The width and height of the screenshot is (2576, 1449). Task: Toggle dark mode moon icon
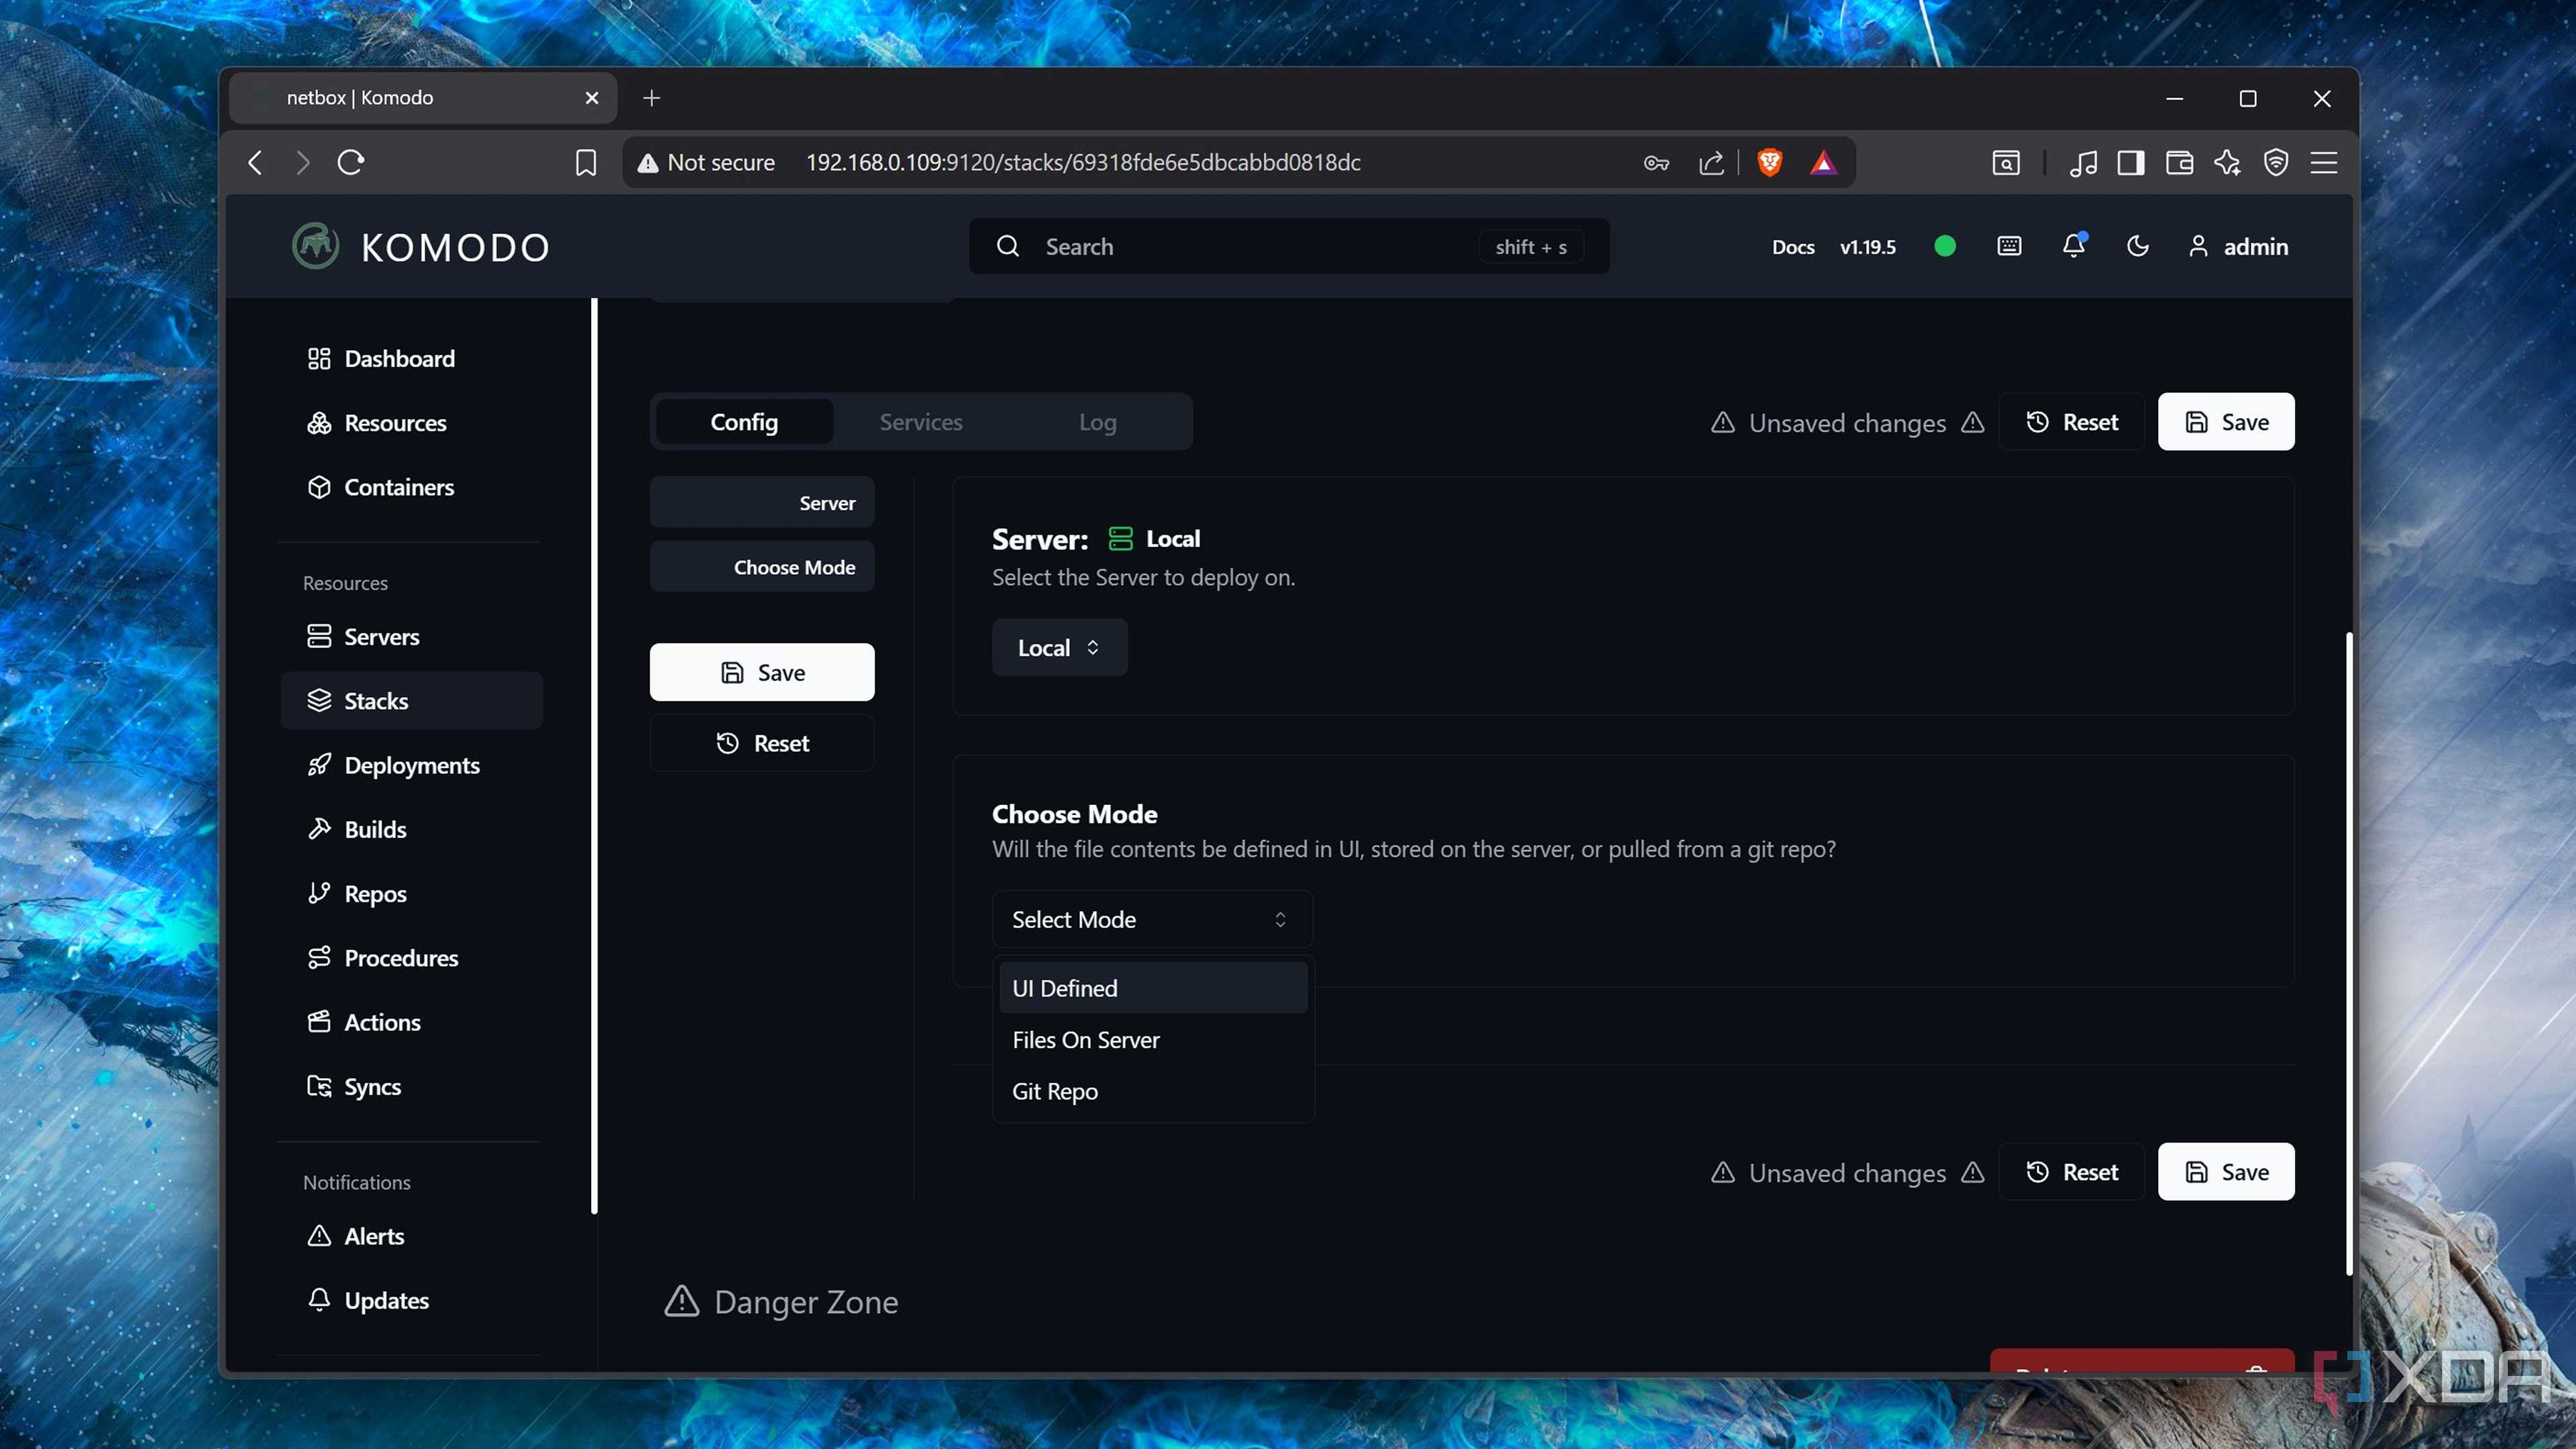coord(2137,246)
